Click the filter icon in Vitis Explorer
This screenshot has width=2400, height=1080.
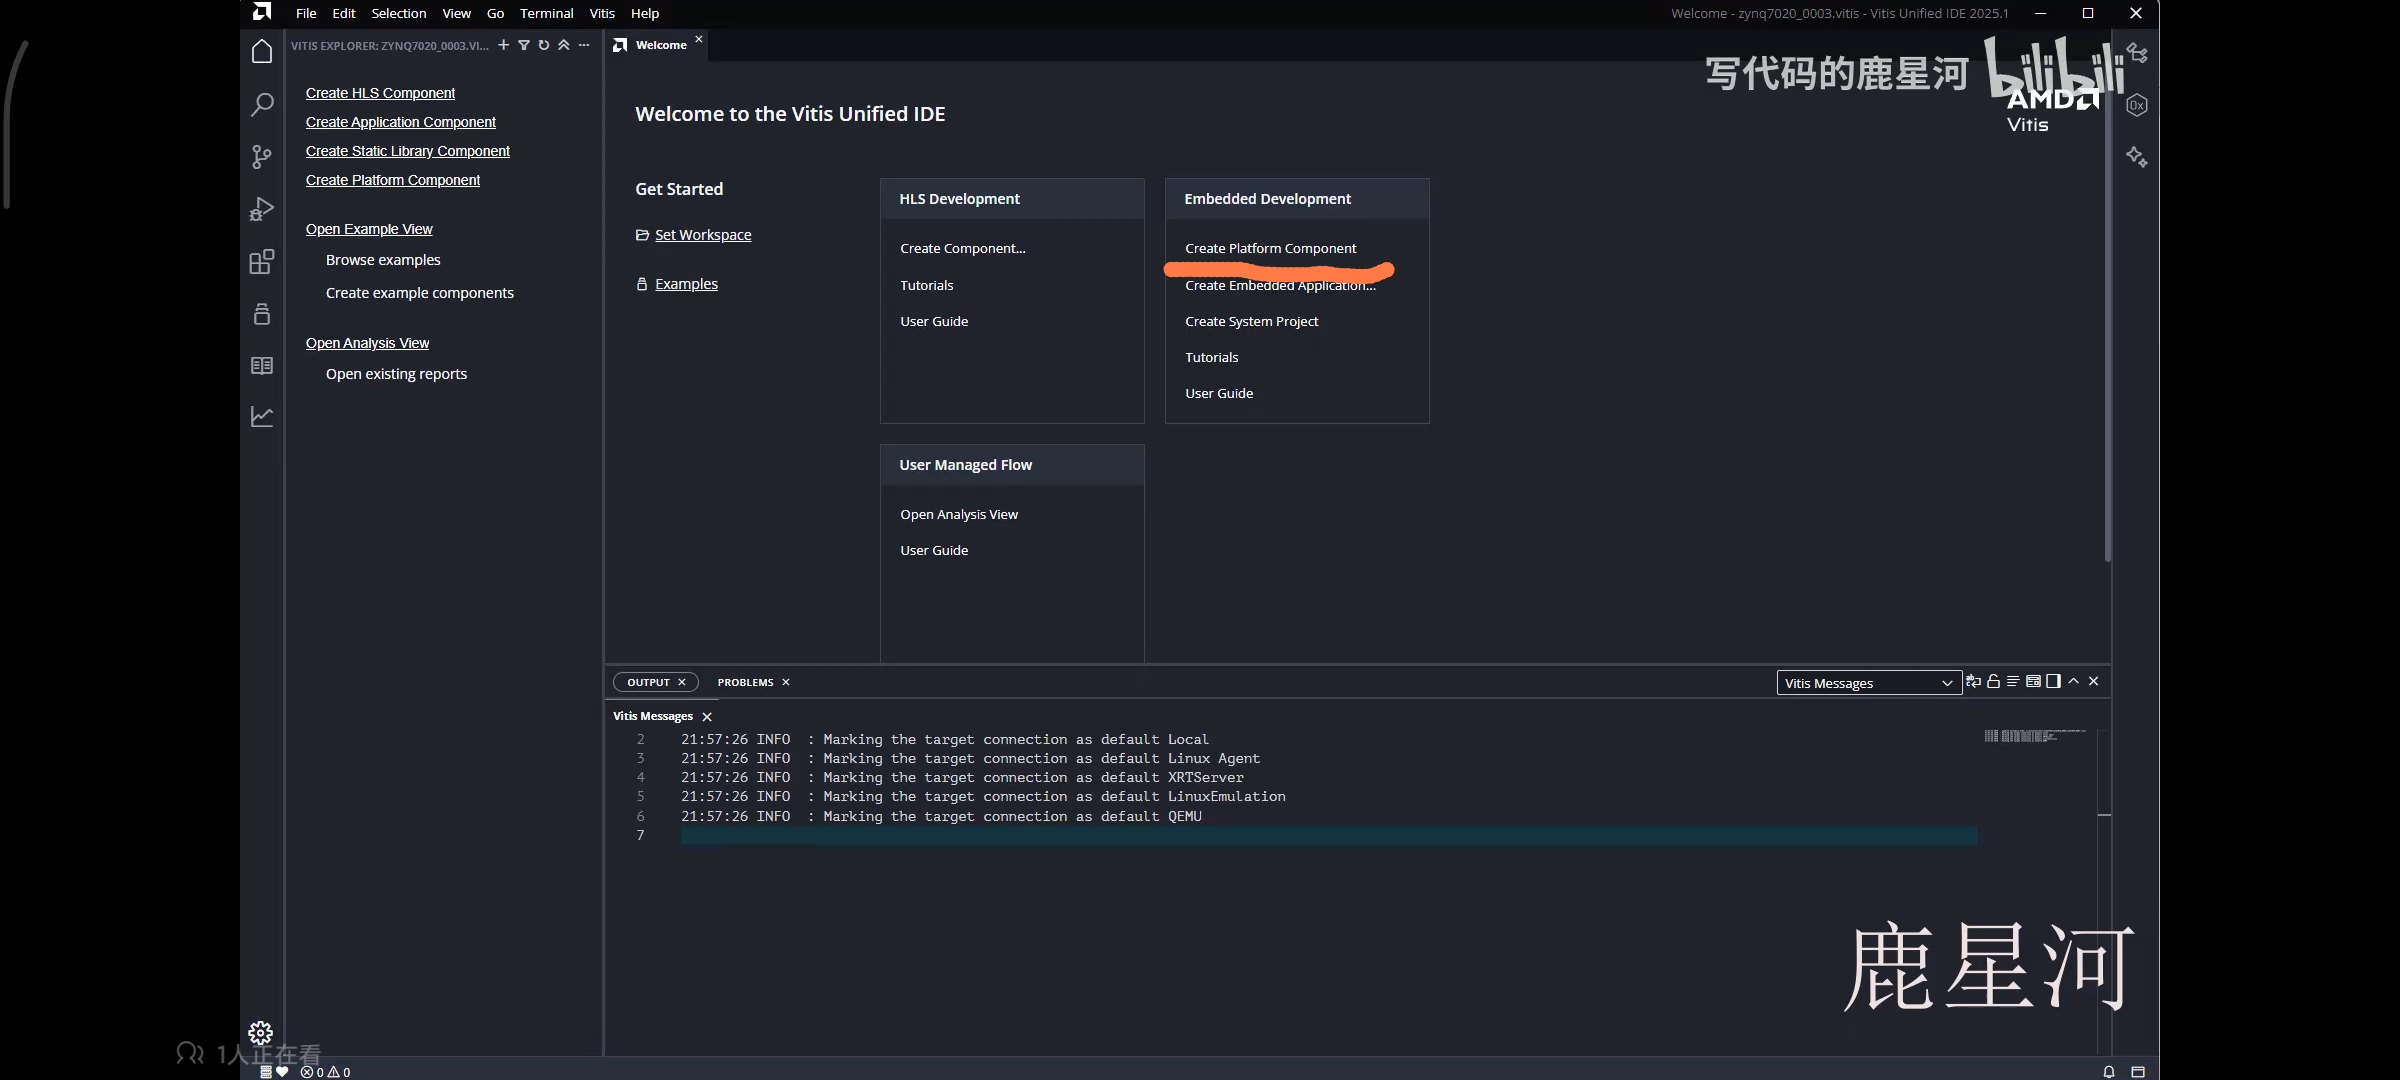524,45
